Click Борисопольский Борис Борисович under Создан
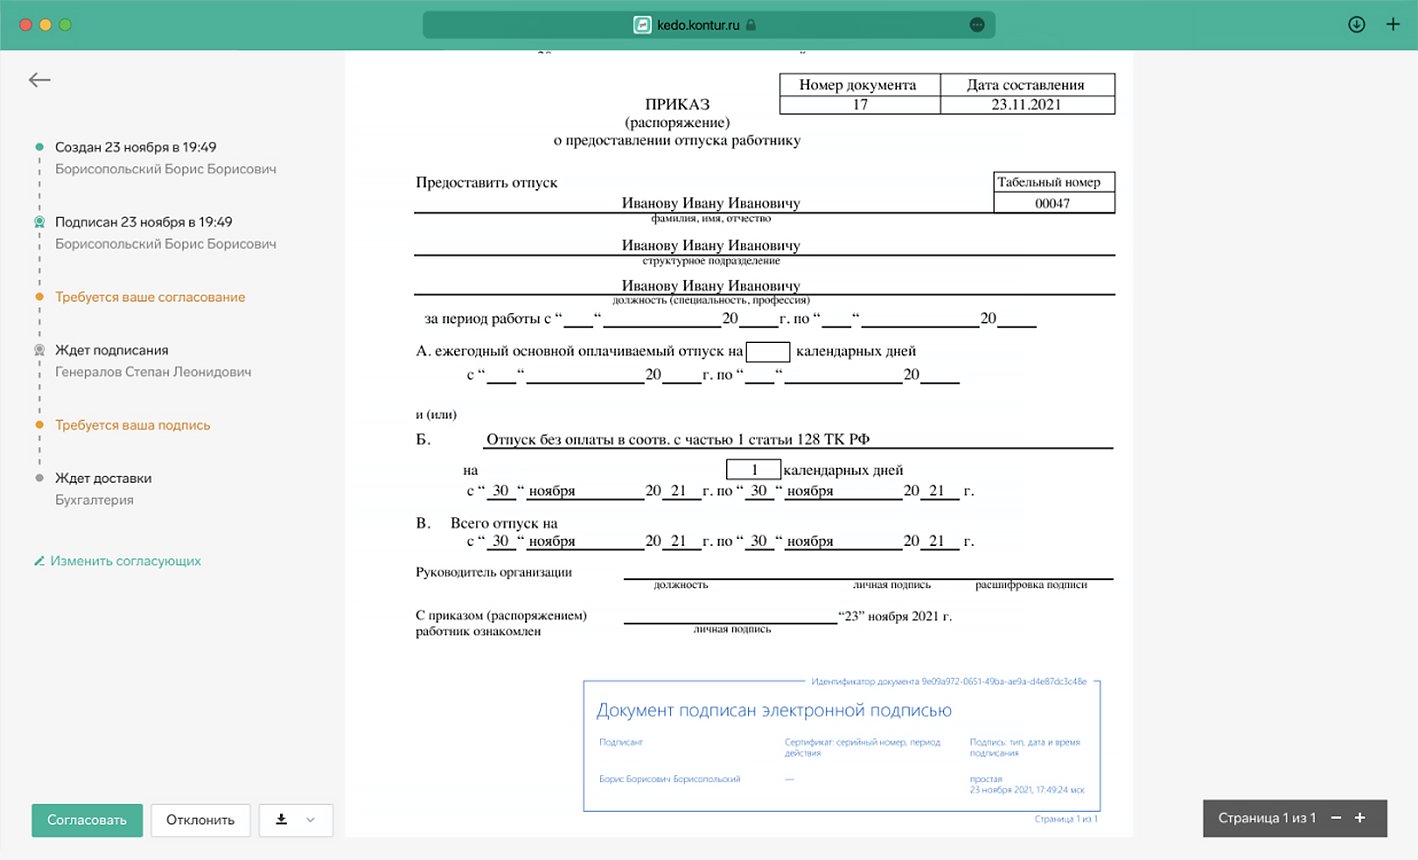Viewport: 1418px width, 860px height. click(166, 169)
